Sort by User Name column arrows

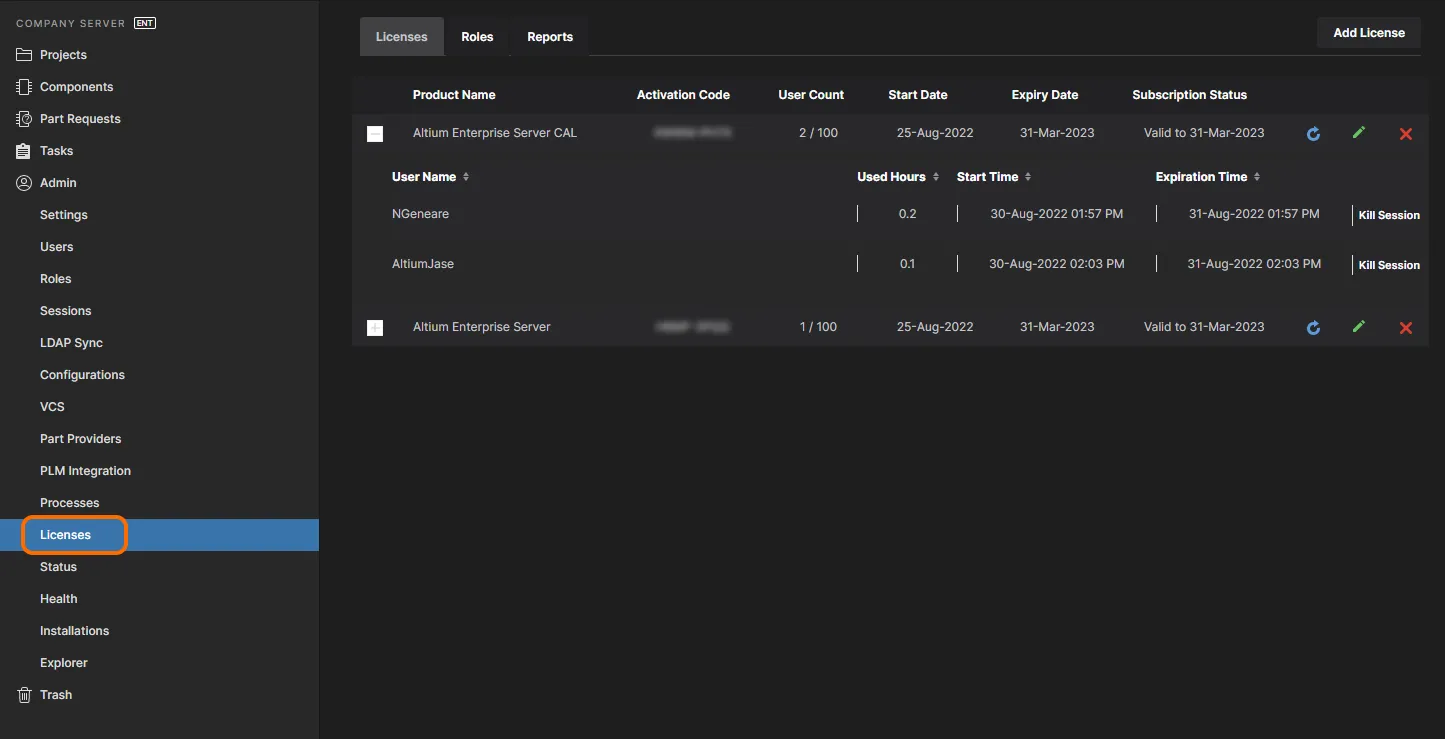coord(466,177)
